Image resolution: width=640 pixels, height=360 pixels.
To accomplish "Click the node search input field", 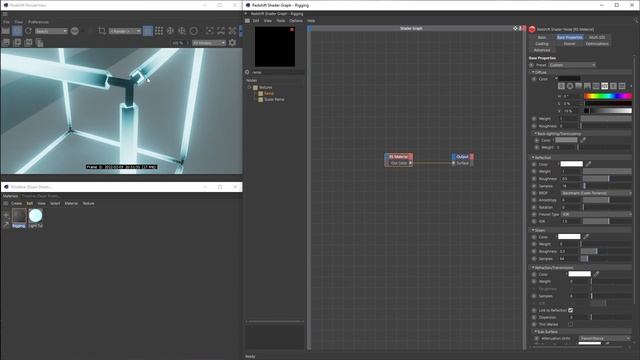I will tap(278, 72).
